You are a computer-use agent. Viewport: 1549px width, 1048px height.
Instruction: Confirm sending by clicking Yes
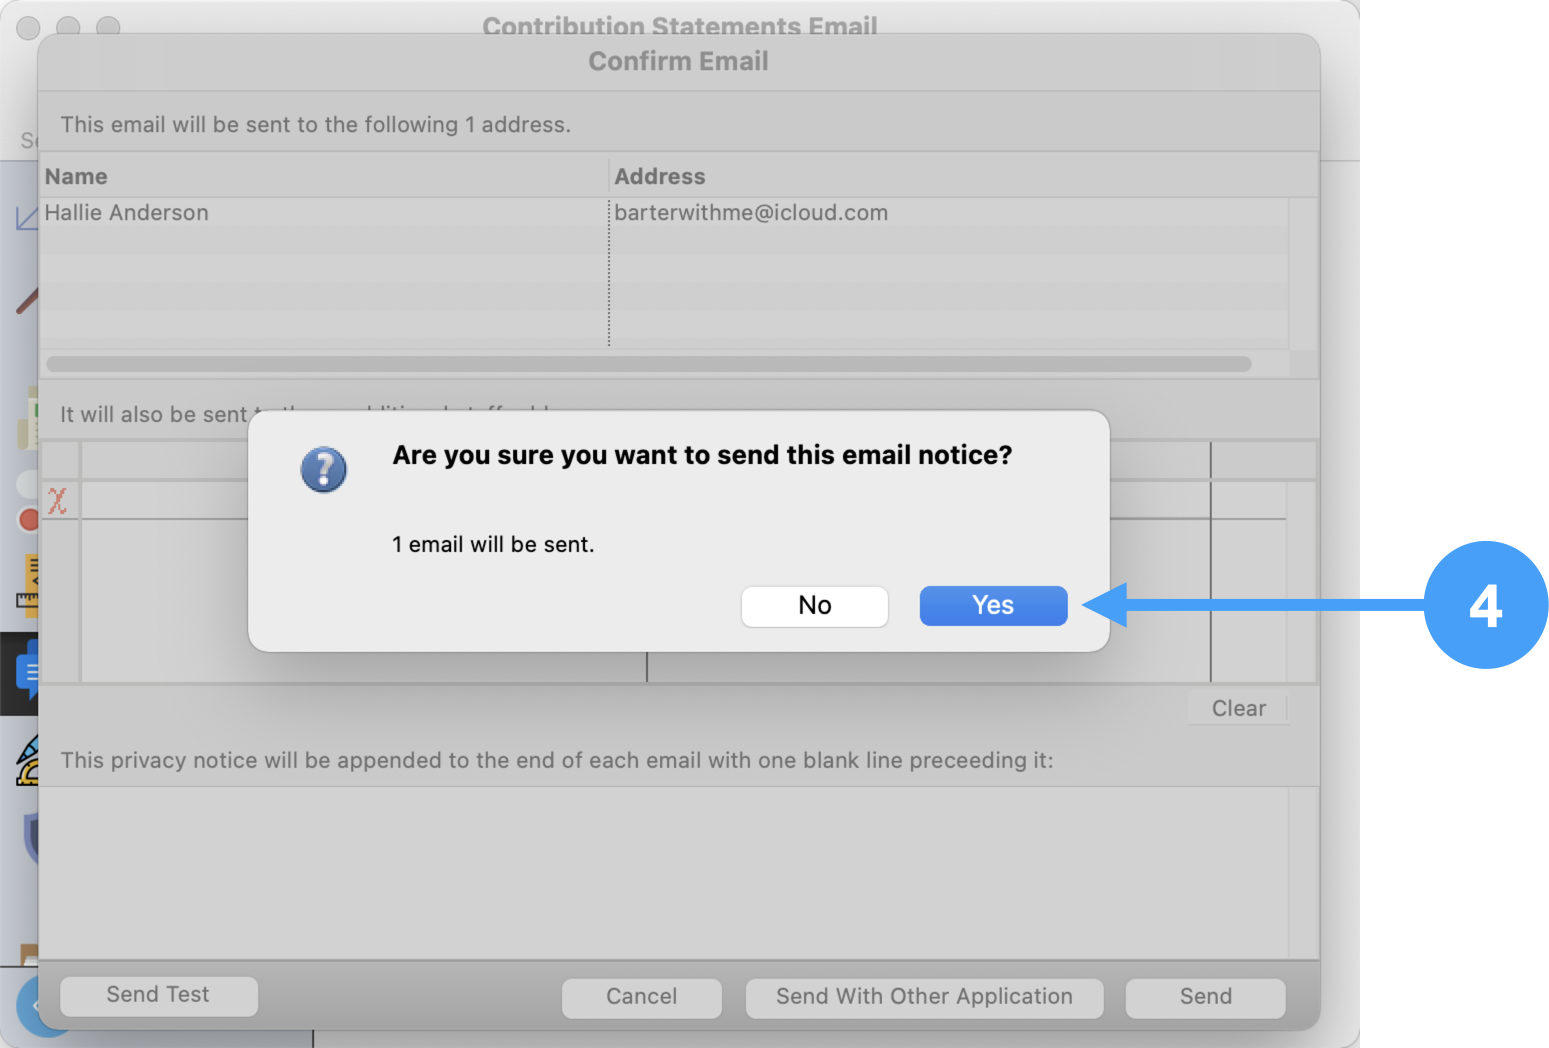993,606
